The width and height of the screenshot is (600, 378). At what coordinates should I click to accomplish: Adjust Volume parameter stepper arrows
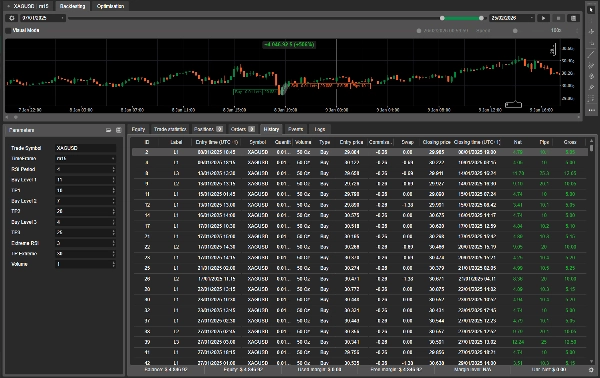pyautogui.click(x=113, y=264)
